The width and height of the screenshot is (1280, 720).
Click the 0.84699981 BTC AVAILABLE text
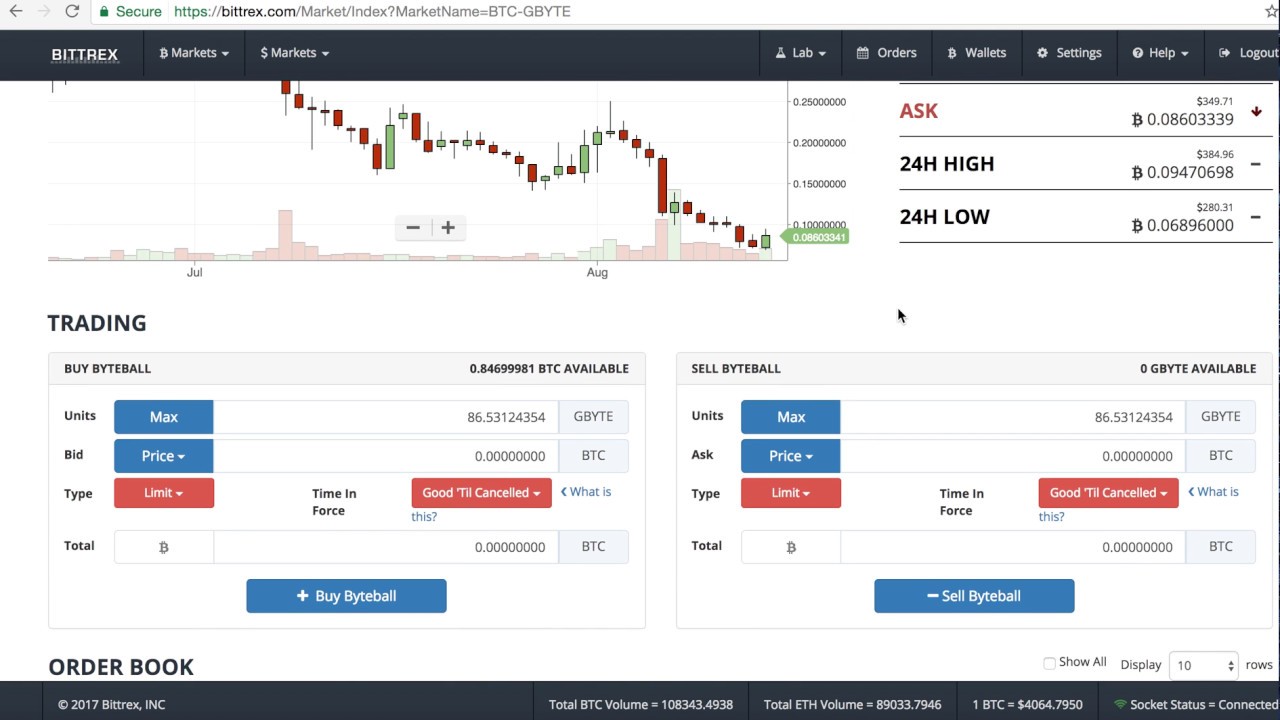549,369
